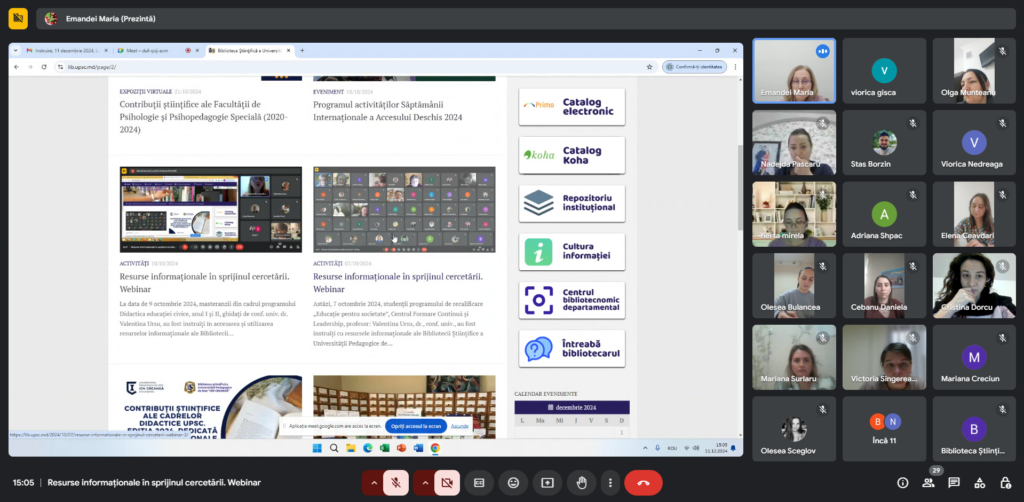Viewport: 1024px width, 502px height.
Task: Open PowerPoint from shared taskbar
Action: [402, 448]
